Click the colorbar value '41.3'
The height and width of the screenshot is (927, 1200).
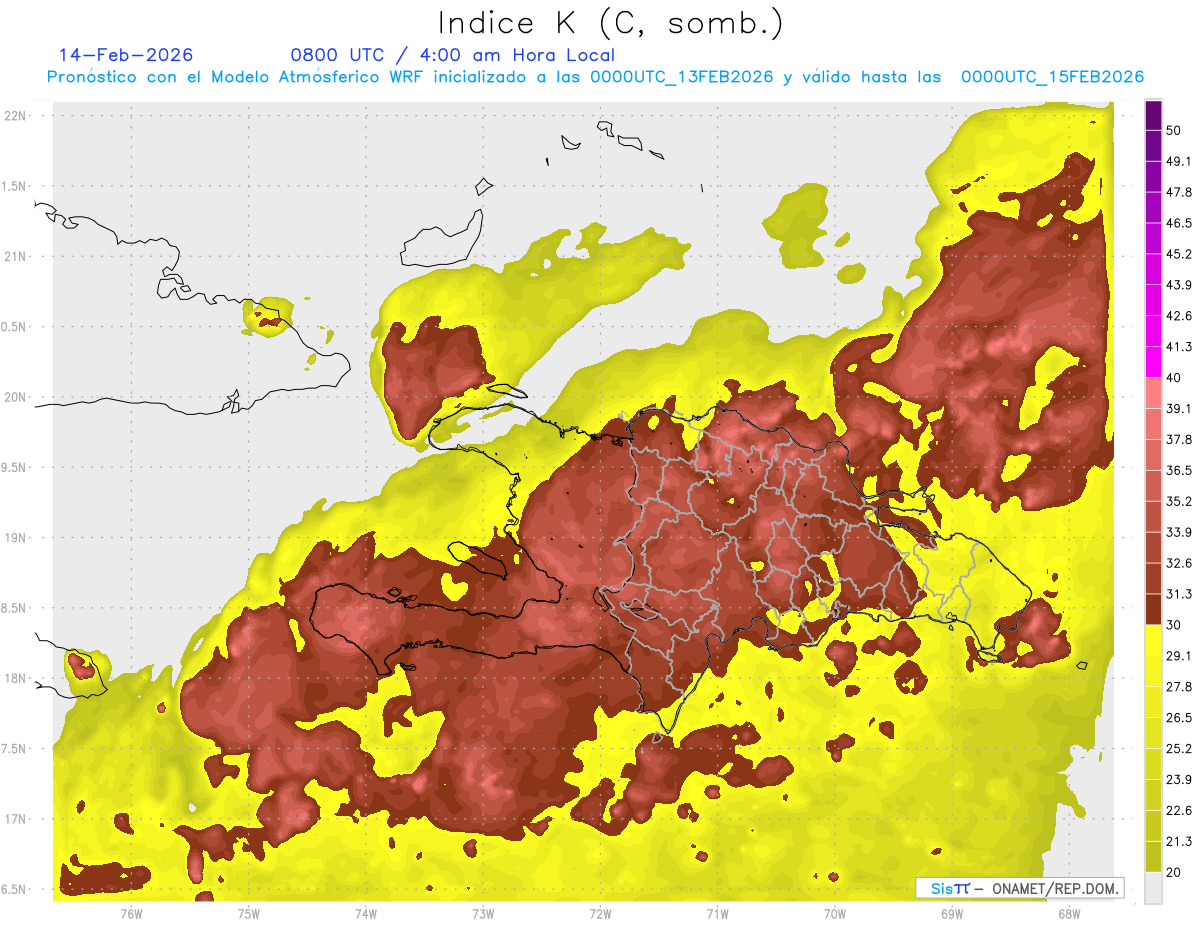point(1179,347)
